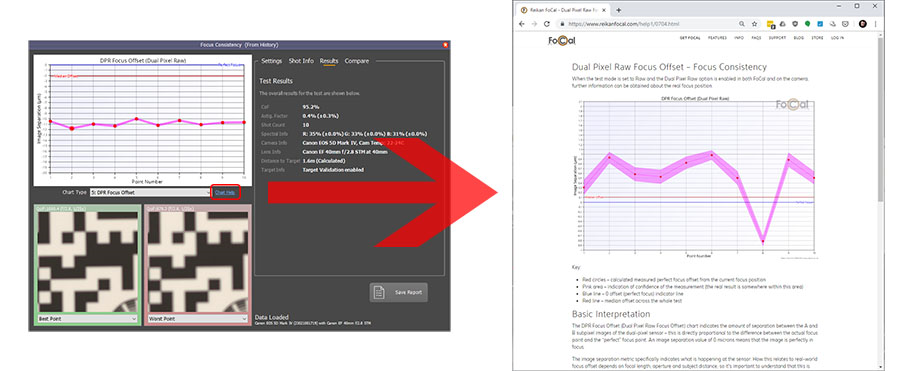Viewport: 900px width, 371px height.
Task: Click the FoCal logo on webpage
Action: pyautogui.click(x=562, y=40)
